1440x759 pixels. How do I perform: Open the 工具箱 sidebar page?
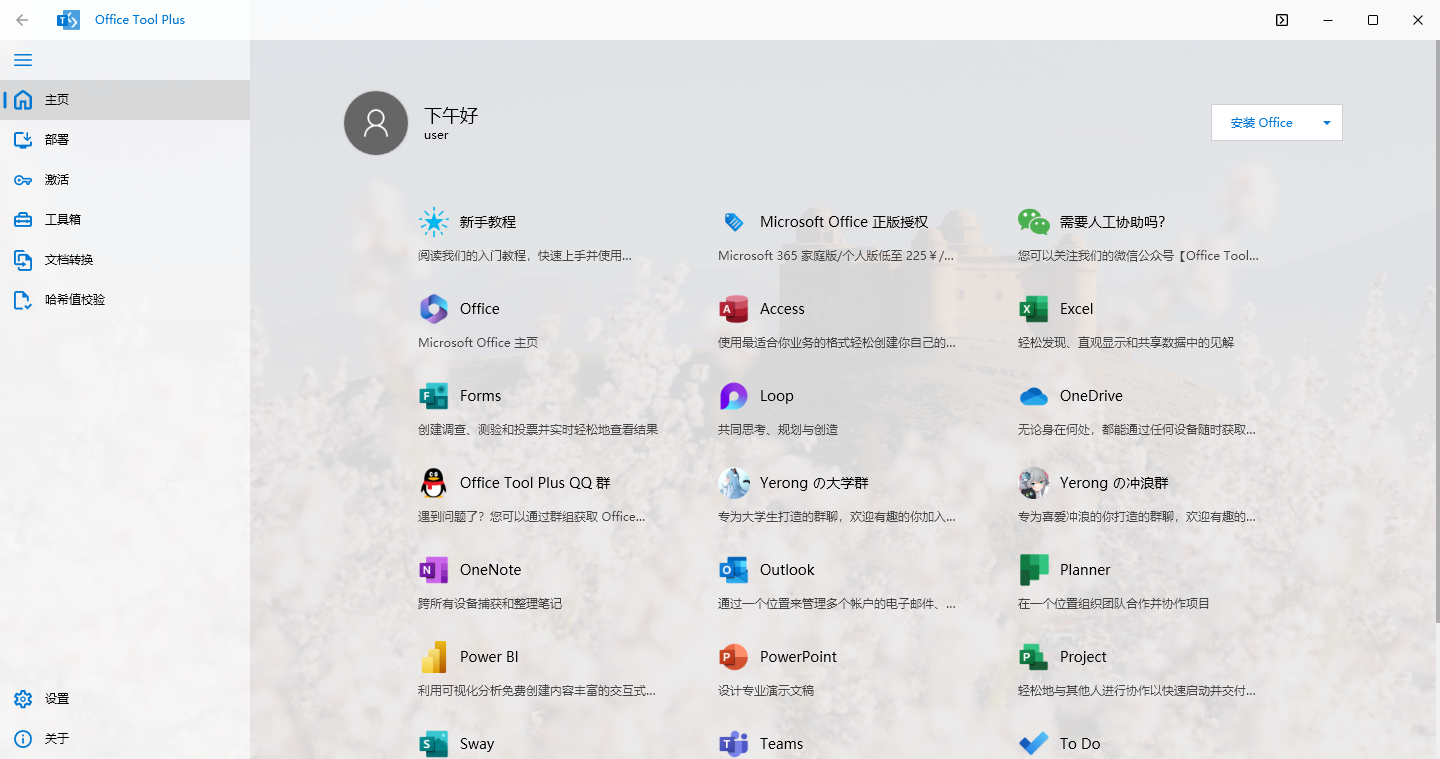click(60, 220)
